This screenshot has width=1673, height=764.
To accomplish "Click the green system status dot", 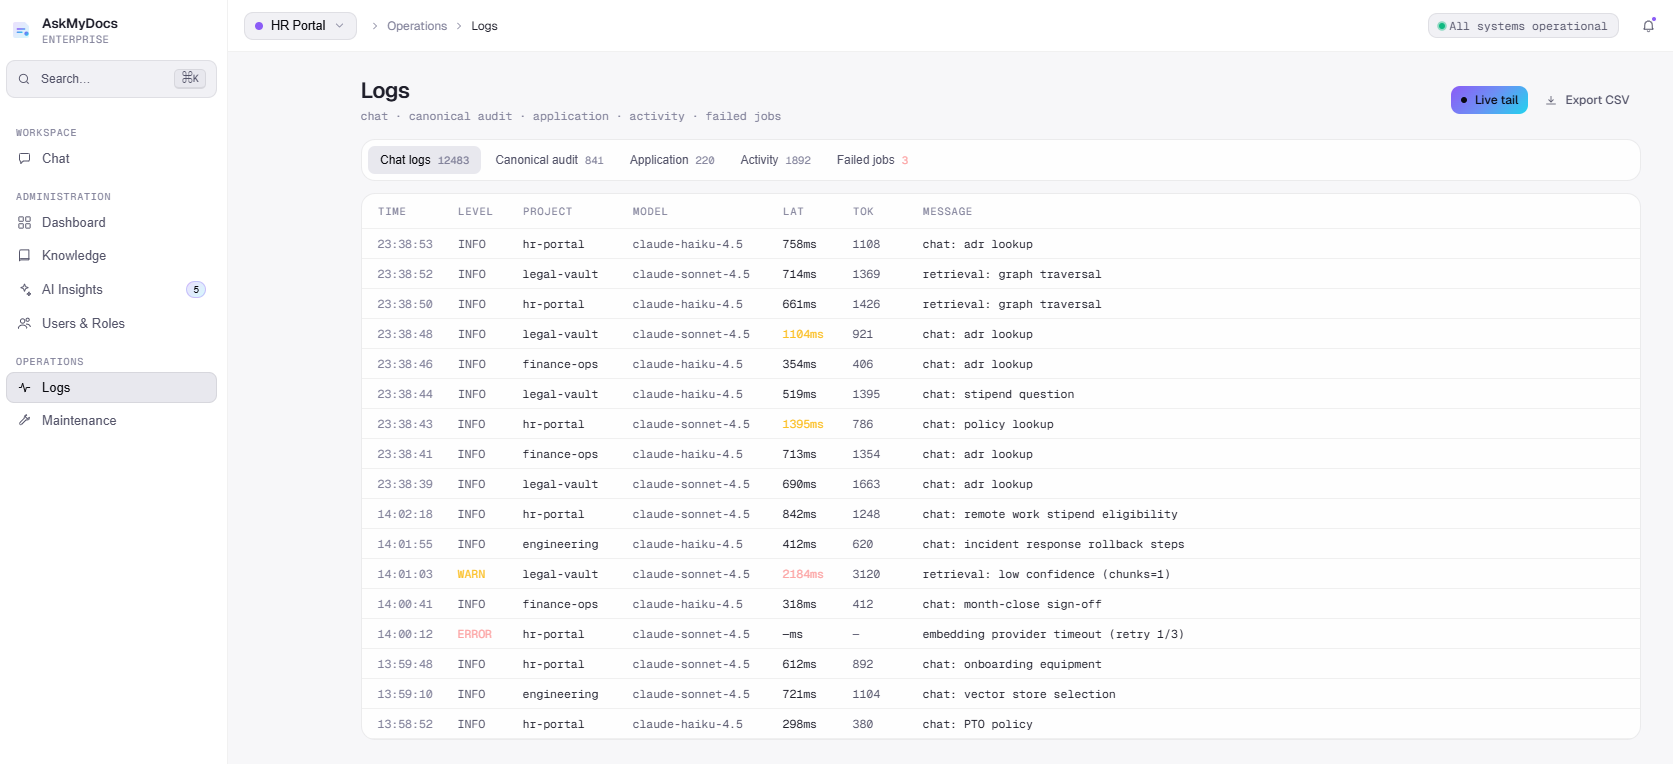I will (x=1441, y=26).
